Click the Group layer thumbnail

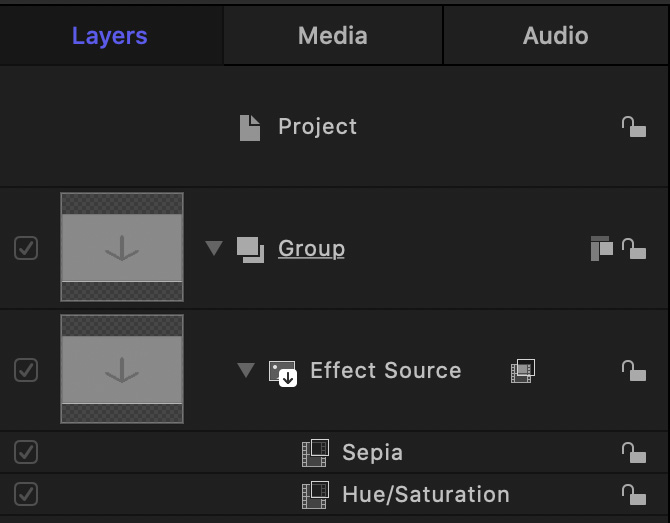click(122, 247)
